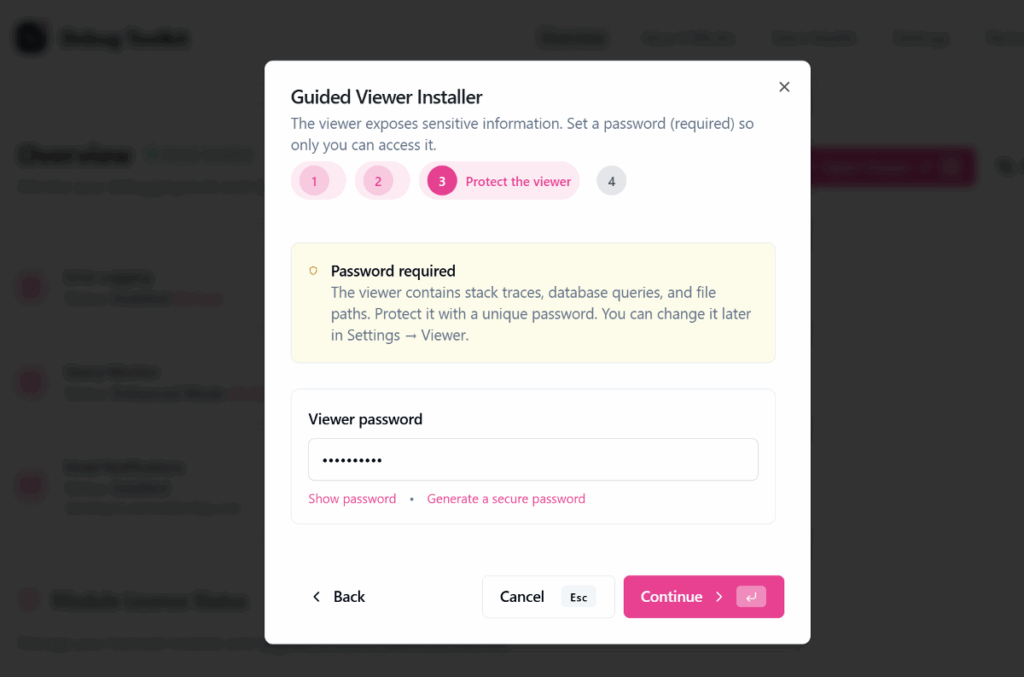The height and width of the screenshot is (677, 1024).
Task: Dismiss the installer with the X
Action: click(784, 86)
